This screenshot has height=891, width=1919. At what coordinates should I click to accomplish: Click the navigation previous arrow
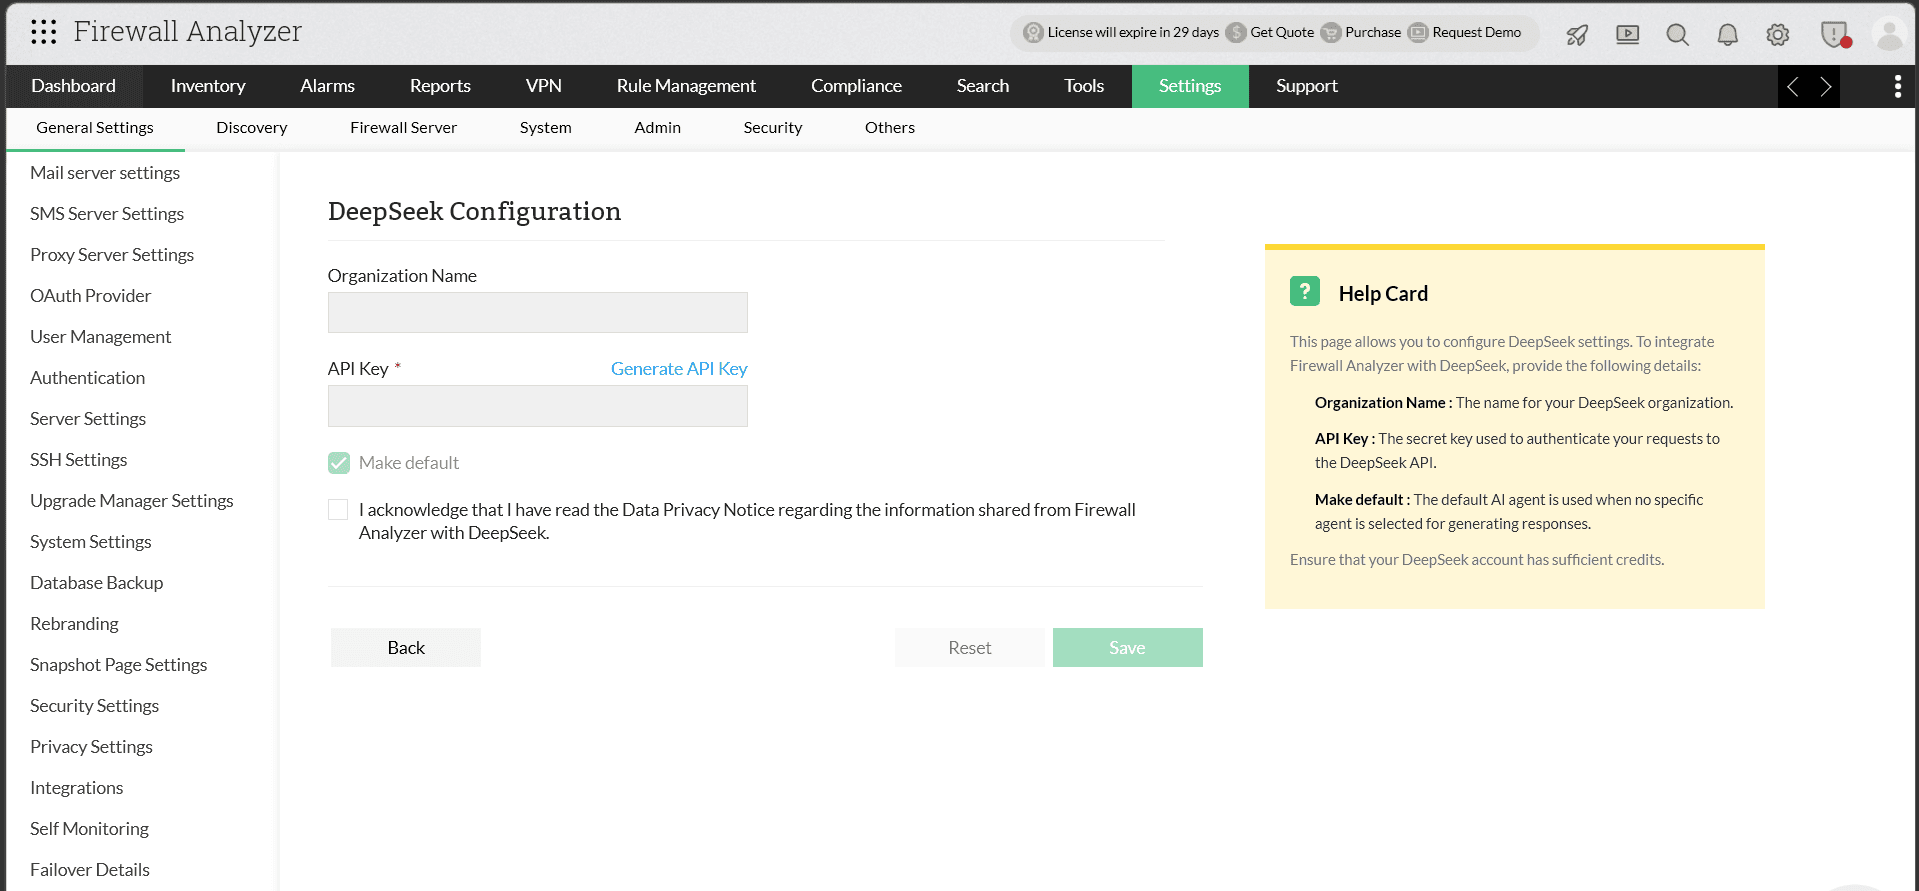pos(1793,87)
